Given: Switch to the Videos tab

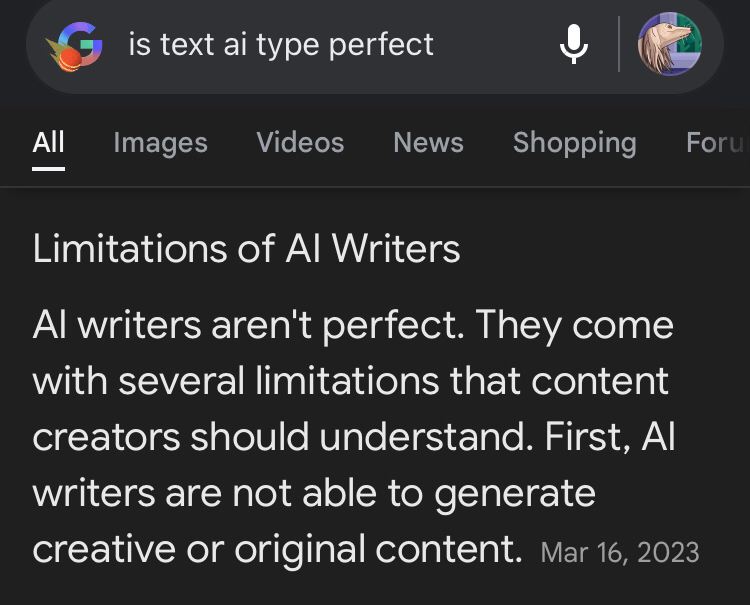Looking at the screenshot, I should [x=300, y=143].
